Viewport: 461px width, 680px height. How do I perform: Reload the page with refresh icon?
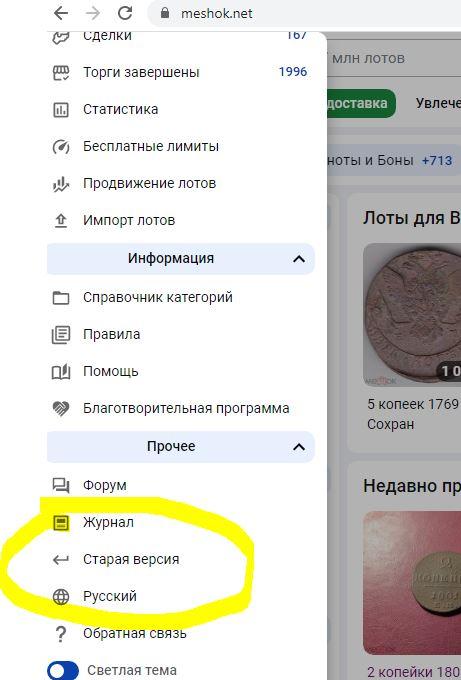coord(125,13)
